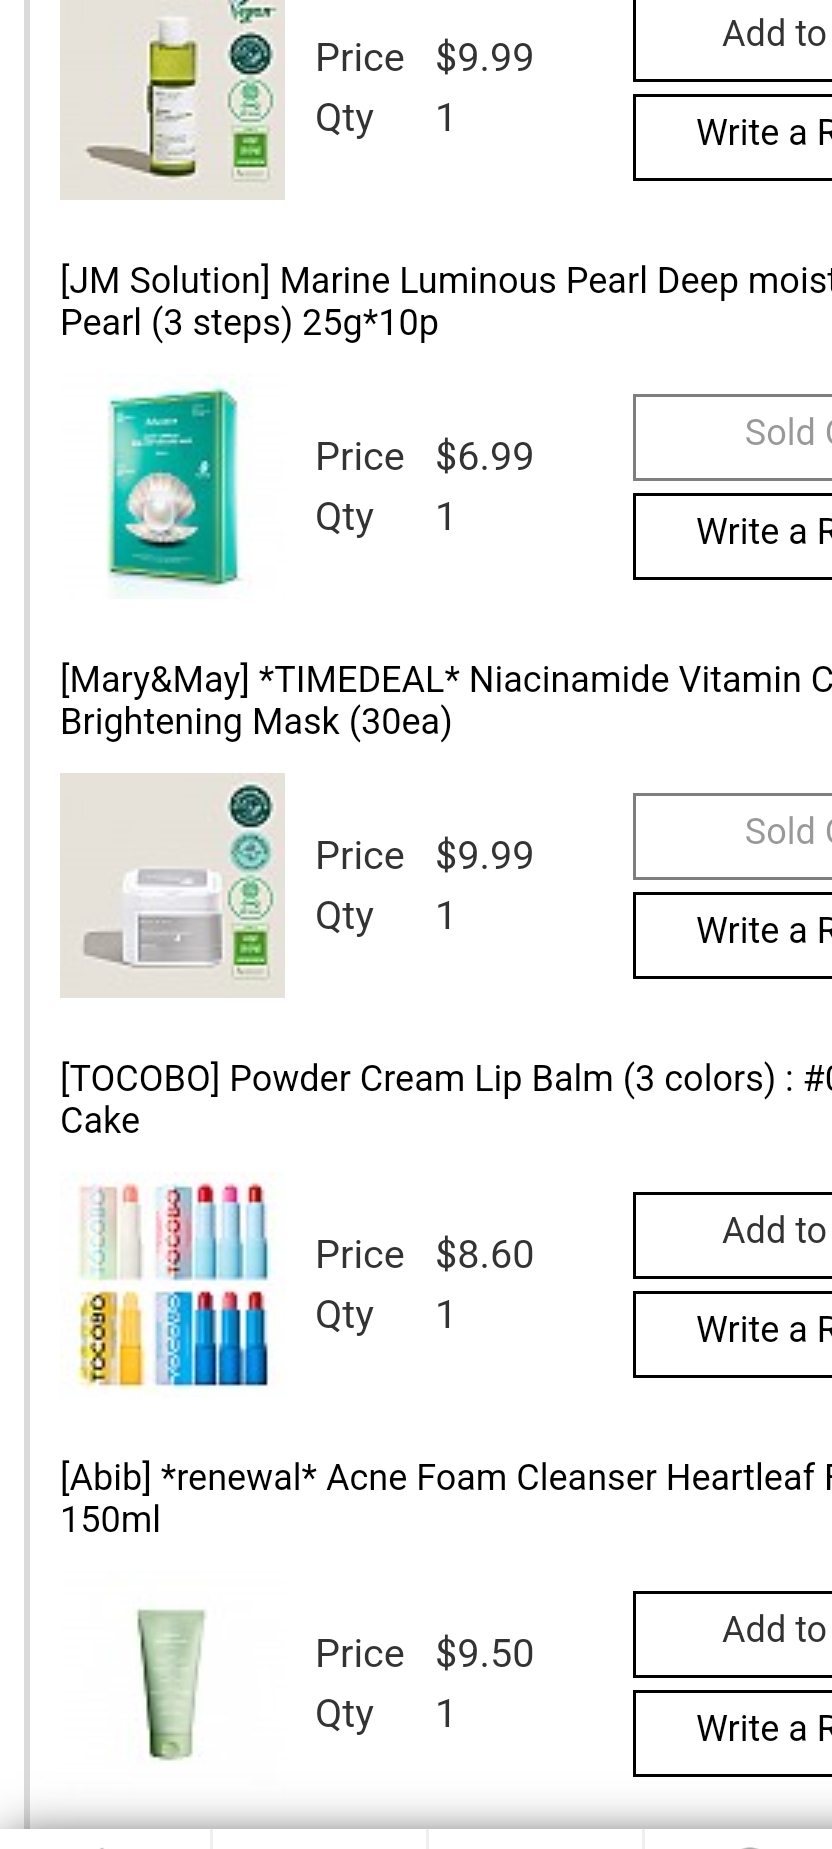Add TOCOBO Powder Cream Lip Balm to cart
The image size is (832, 1849).
coord(734,1234)
